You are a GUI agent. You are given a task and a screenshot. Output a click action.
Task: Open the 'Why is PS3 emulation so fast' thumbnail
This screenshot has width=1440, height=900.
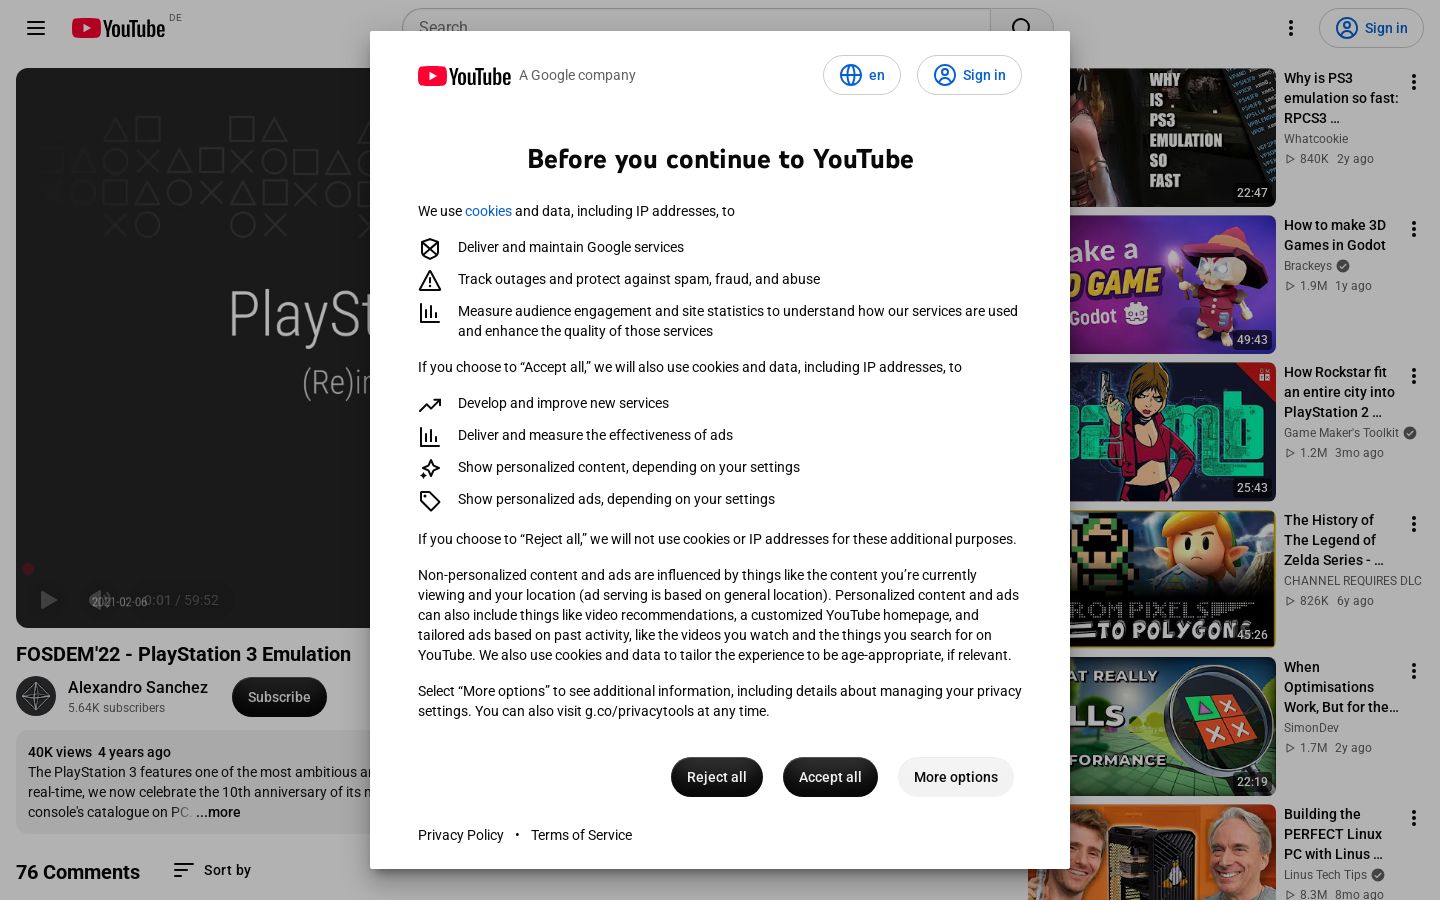point(1172,137)
